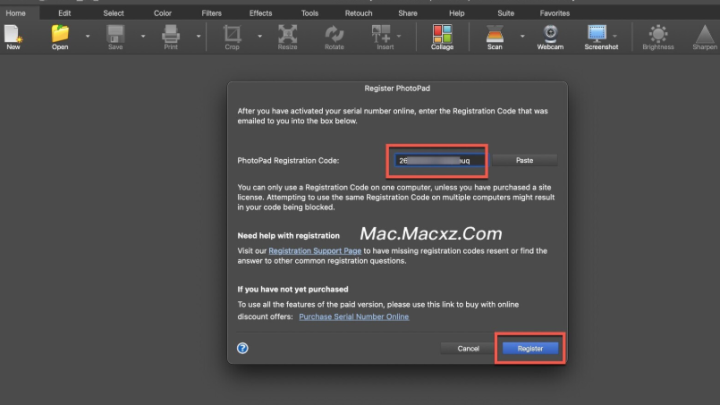Expand the Print dropdown arrow
The image size is (720, 405).
(198, 36)
